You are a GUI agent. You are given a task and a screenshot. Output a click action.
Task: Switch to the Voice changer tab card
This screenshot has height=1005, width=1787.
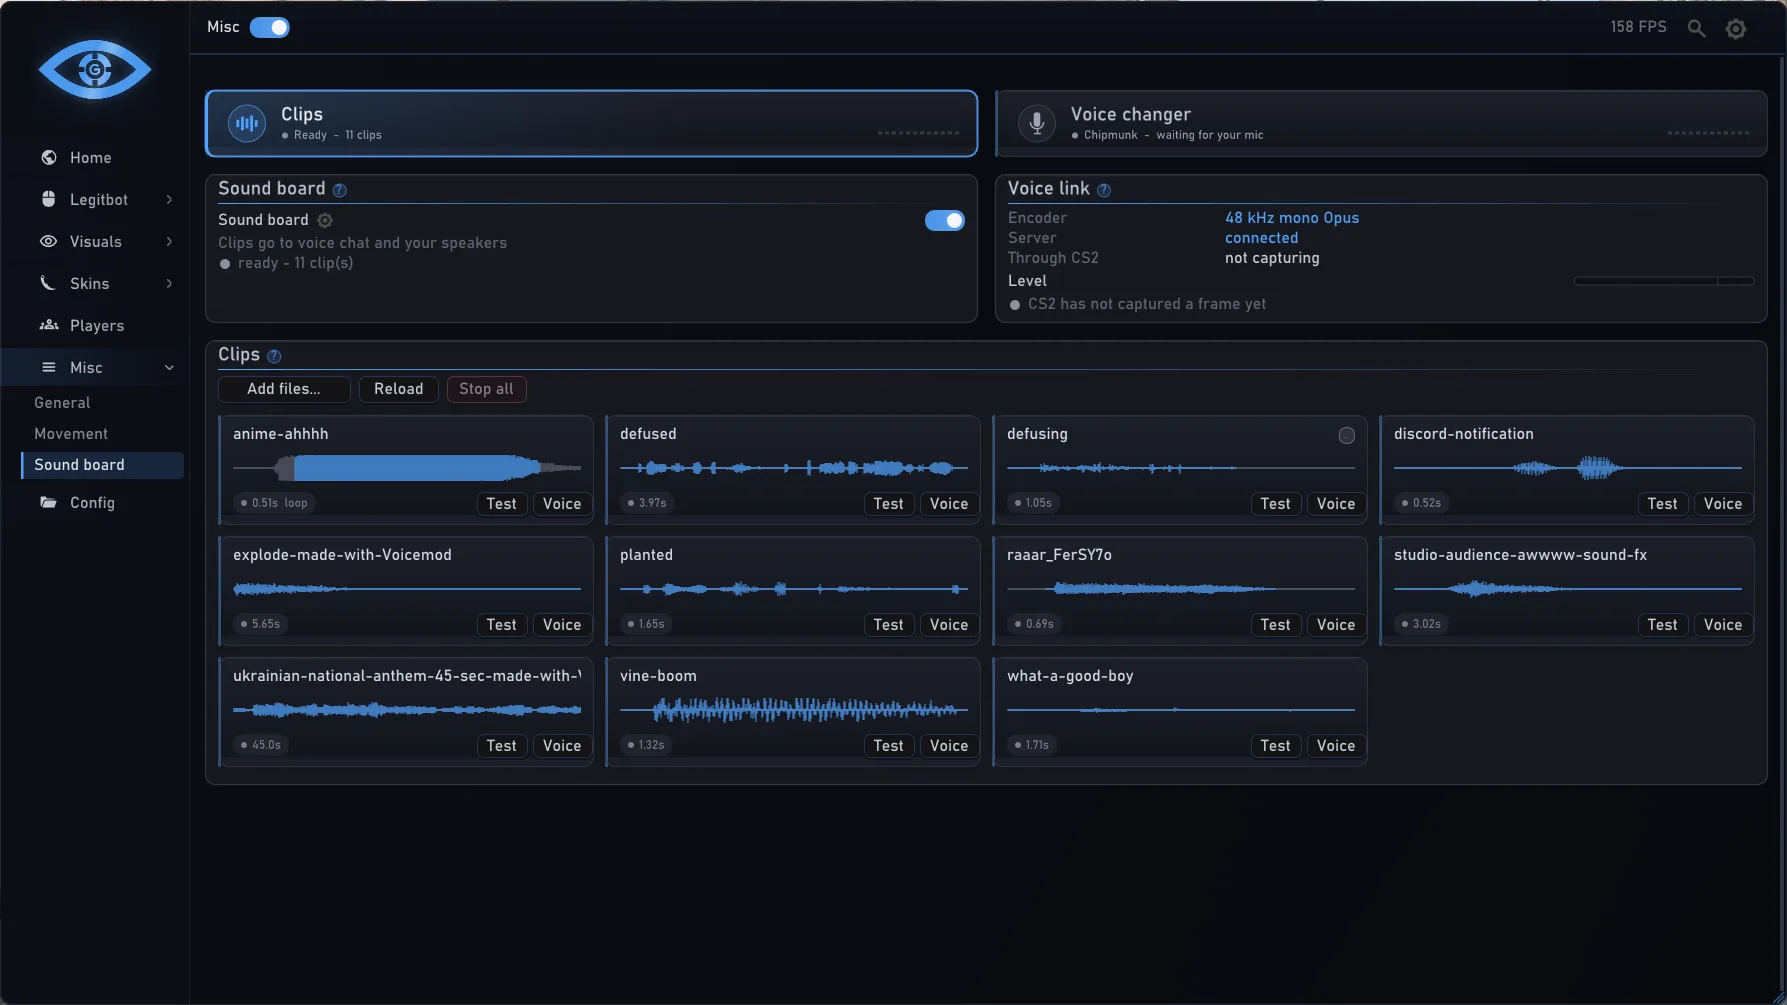[1381, 123]
